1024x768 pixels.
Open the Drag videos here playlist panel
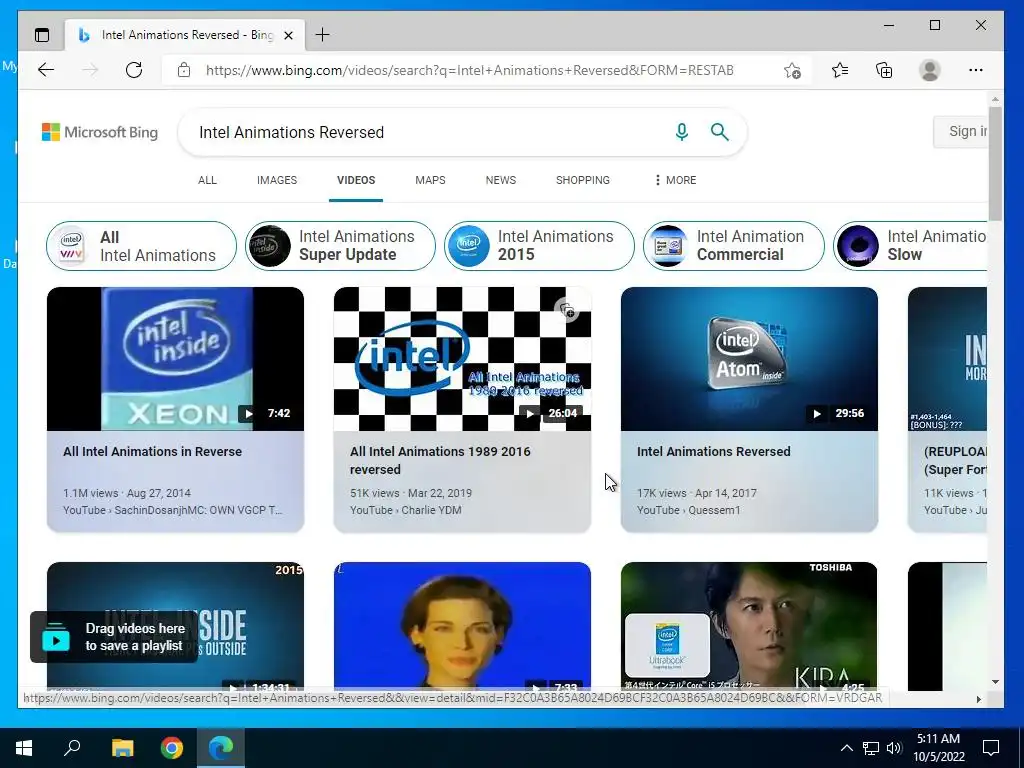point(114,637)
